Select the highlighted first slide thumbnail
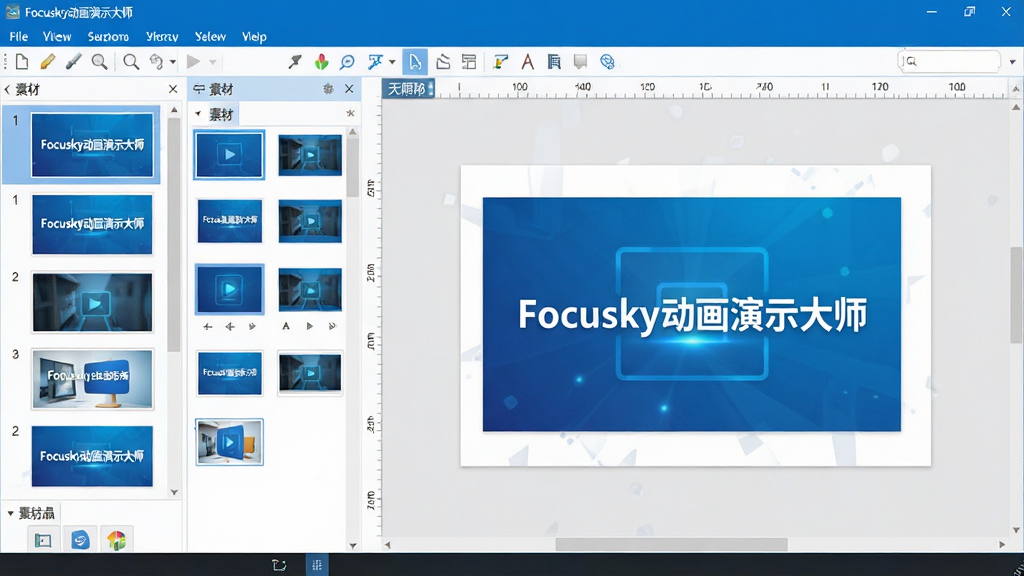 92,144
